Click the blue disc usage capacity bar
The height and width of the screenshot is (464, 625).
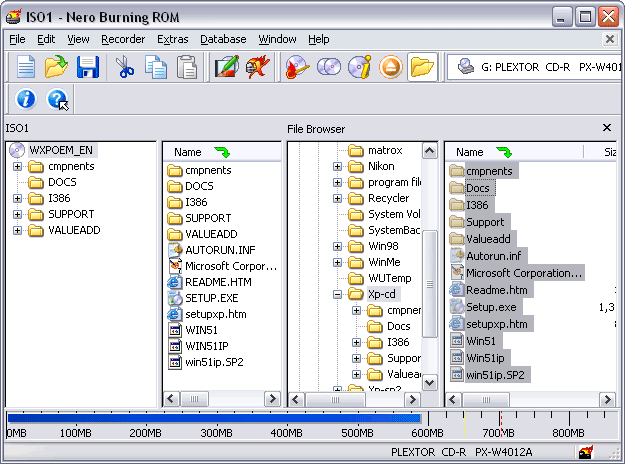coord(214,418)
